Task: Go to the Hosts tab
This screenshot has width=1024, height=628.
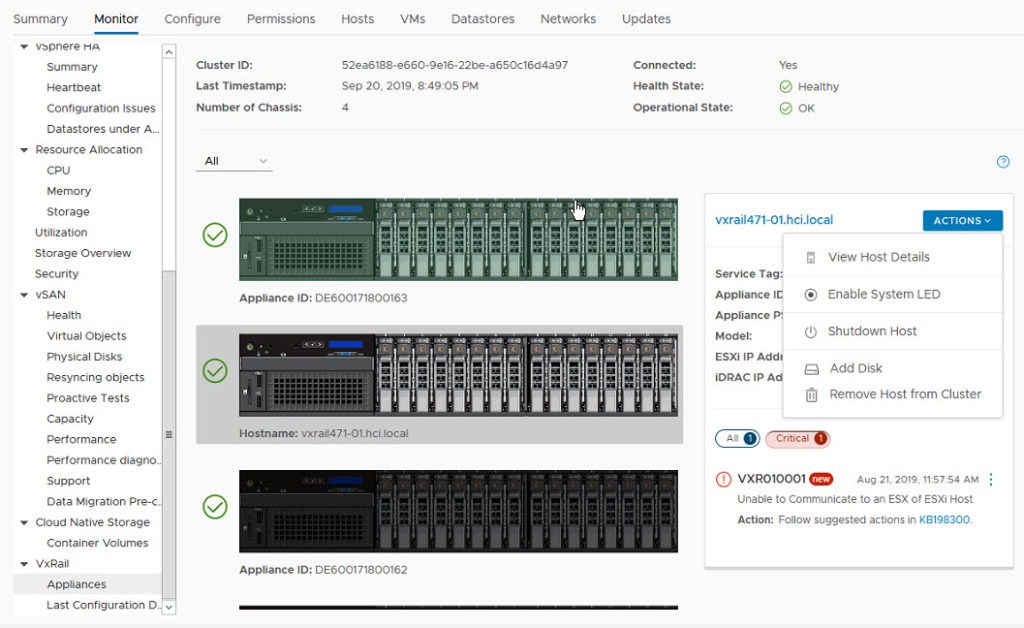Action: point(358,19)
